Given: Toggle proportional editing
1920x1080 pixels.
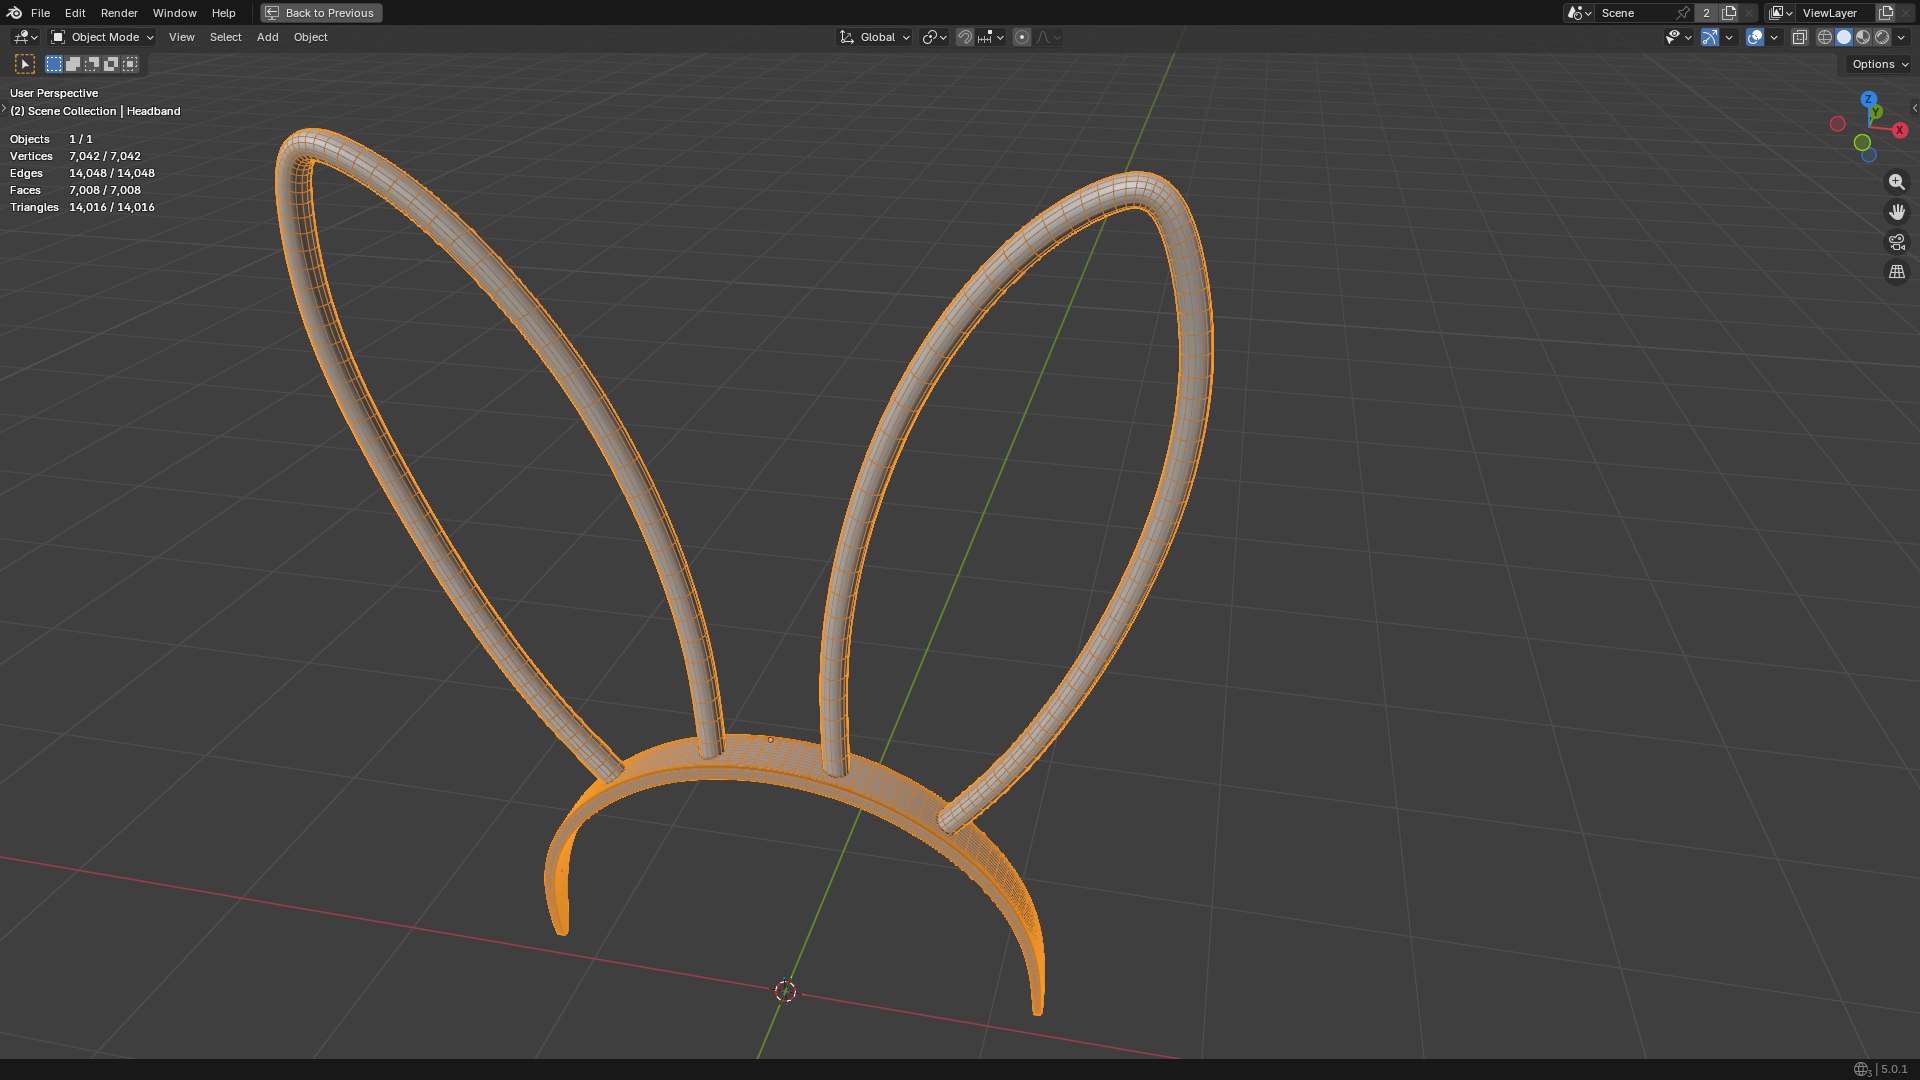Looking at the screenshot, I should coord(1022,37).
